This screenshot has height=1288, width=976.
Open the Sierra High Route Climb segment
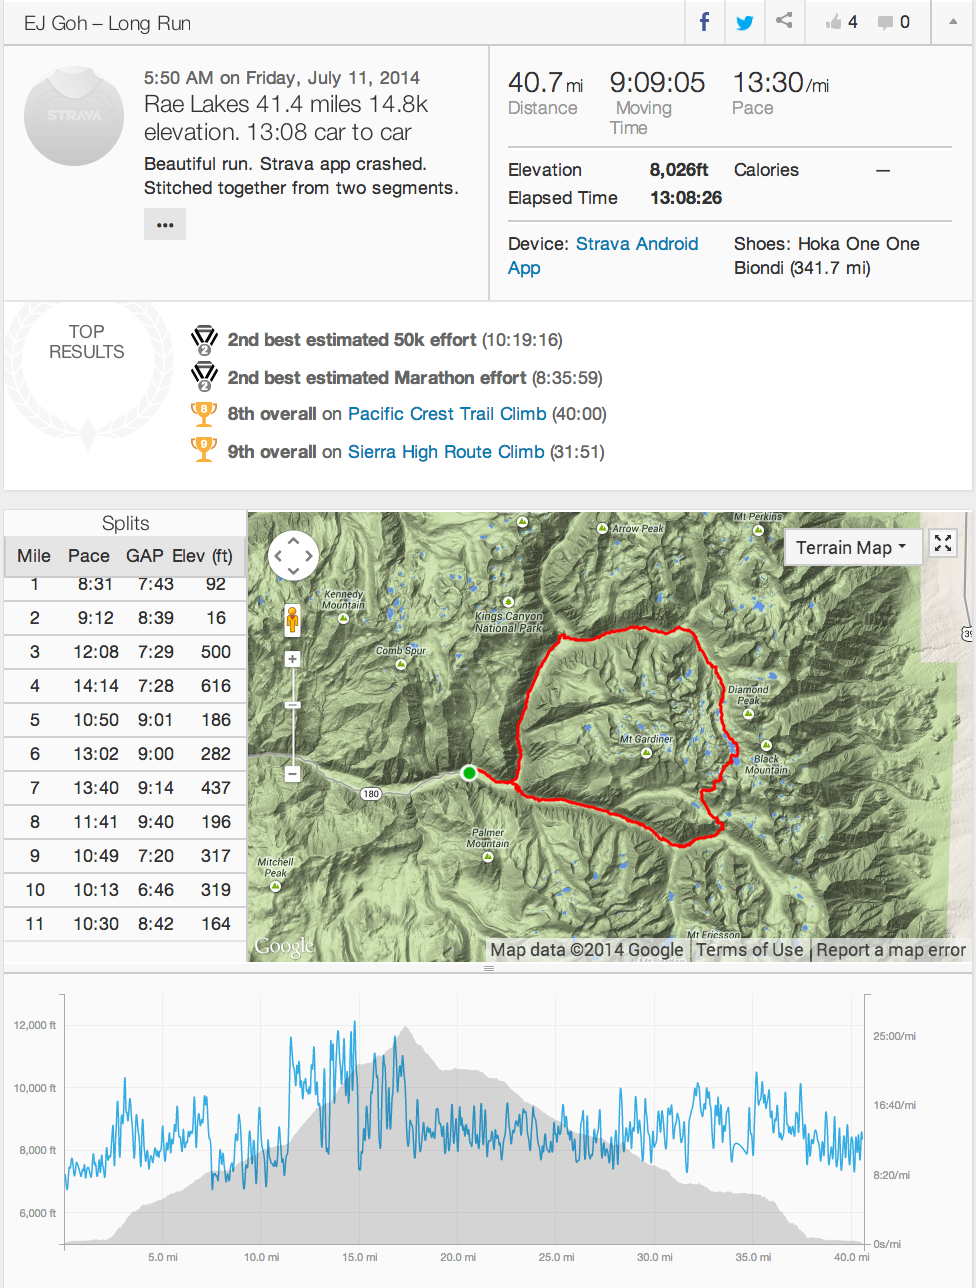446,452
